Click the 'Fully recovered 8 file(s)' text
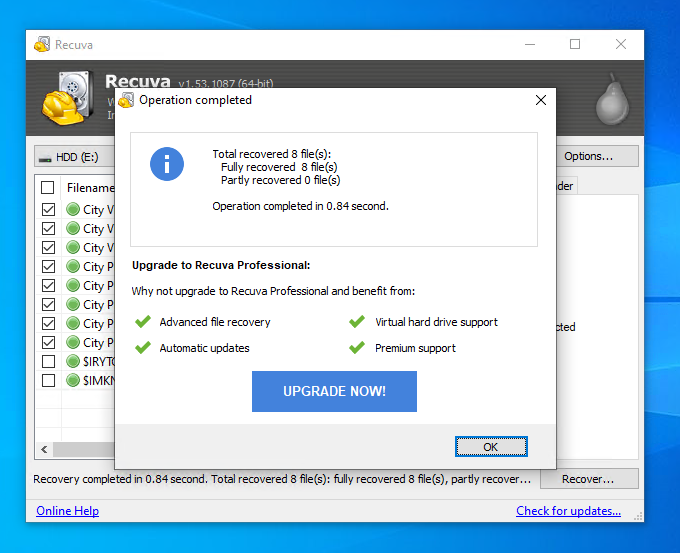Screen dimensions: 680x553 [x=279, y=167]
